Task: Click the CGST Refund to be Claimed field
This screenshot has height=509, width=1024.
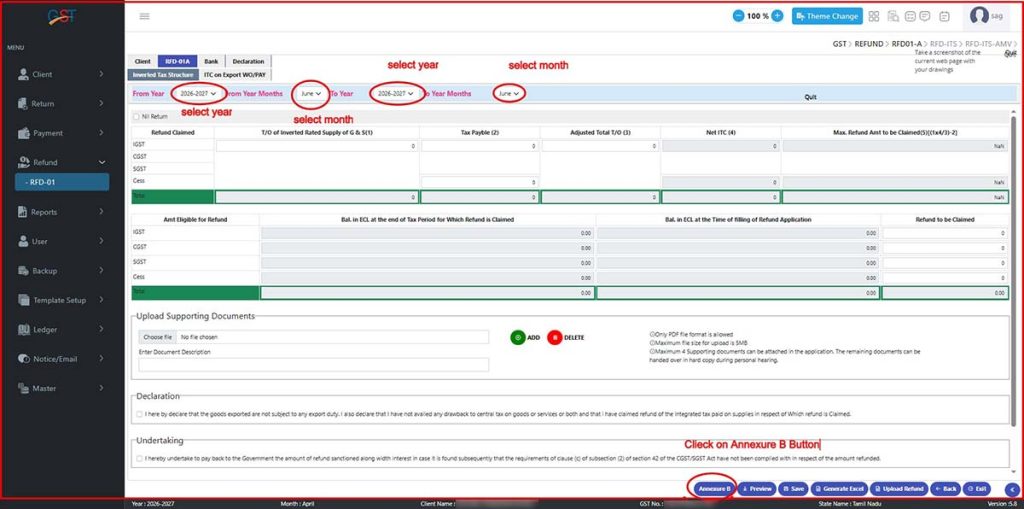Action: [944, 248]
